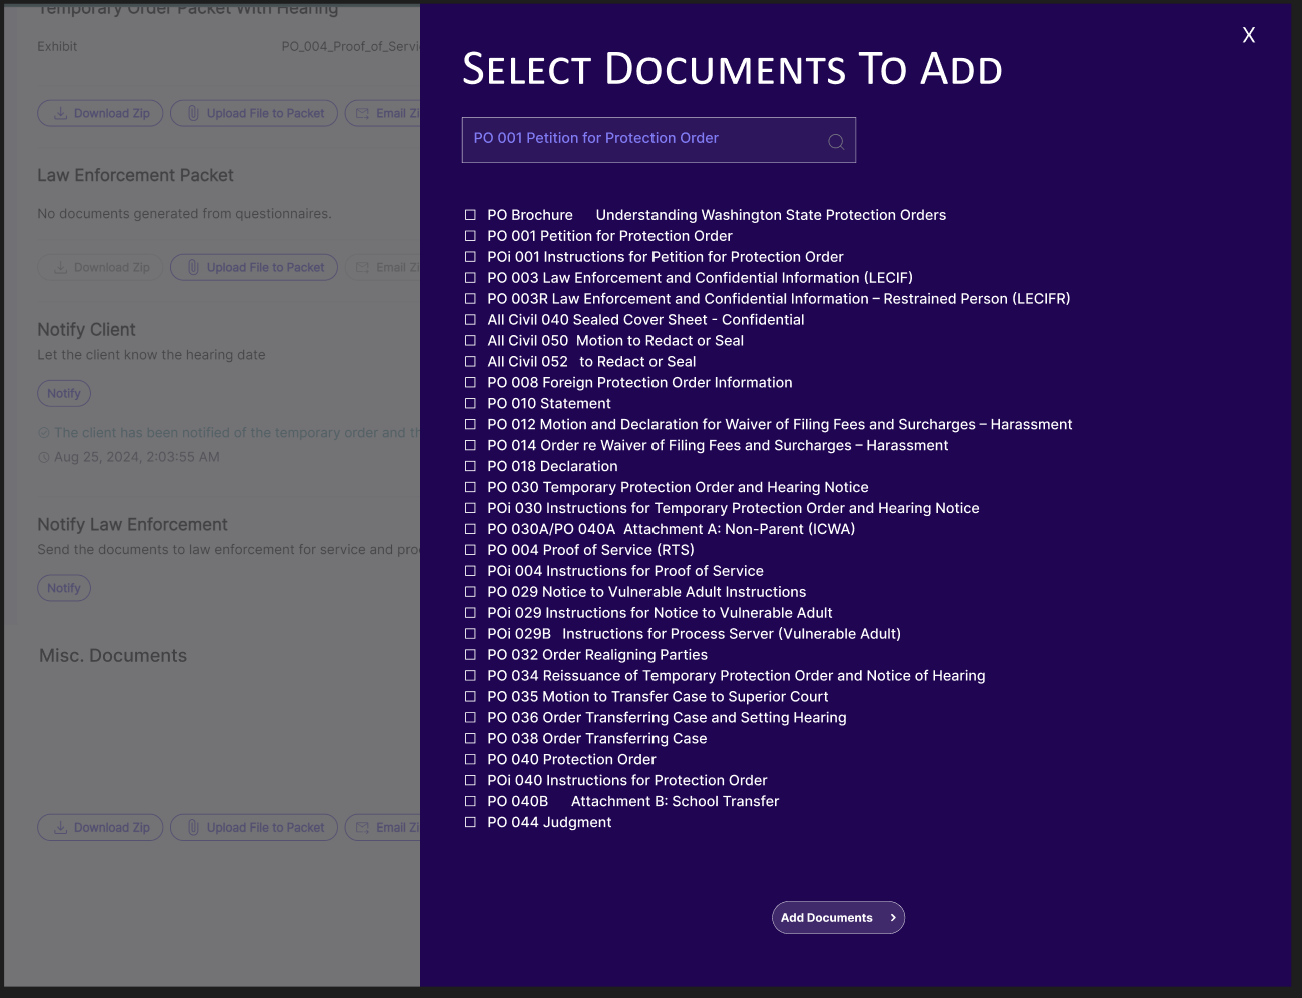
Task: Click Notify under Notify Law Enforcement
Action: click(x=63, y=587)
